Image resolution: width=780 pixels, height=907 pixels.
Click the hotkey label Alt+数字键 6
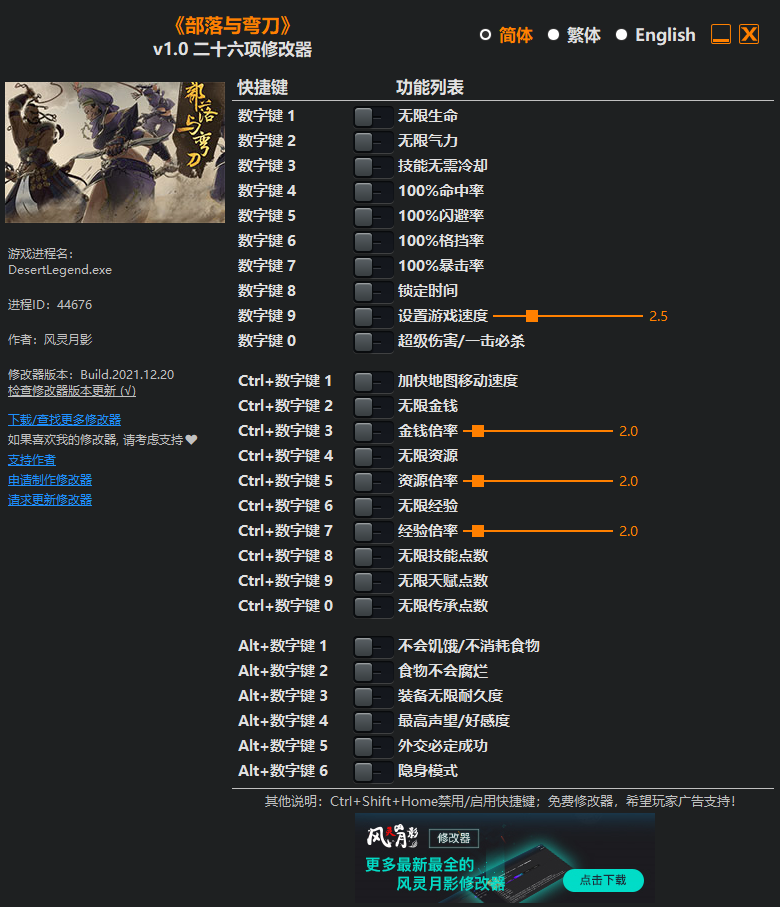point(283,771)
